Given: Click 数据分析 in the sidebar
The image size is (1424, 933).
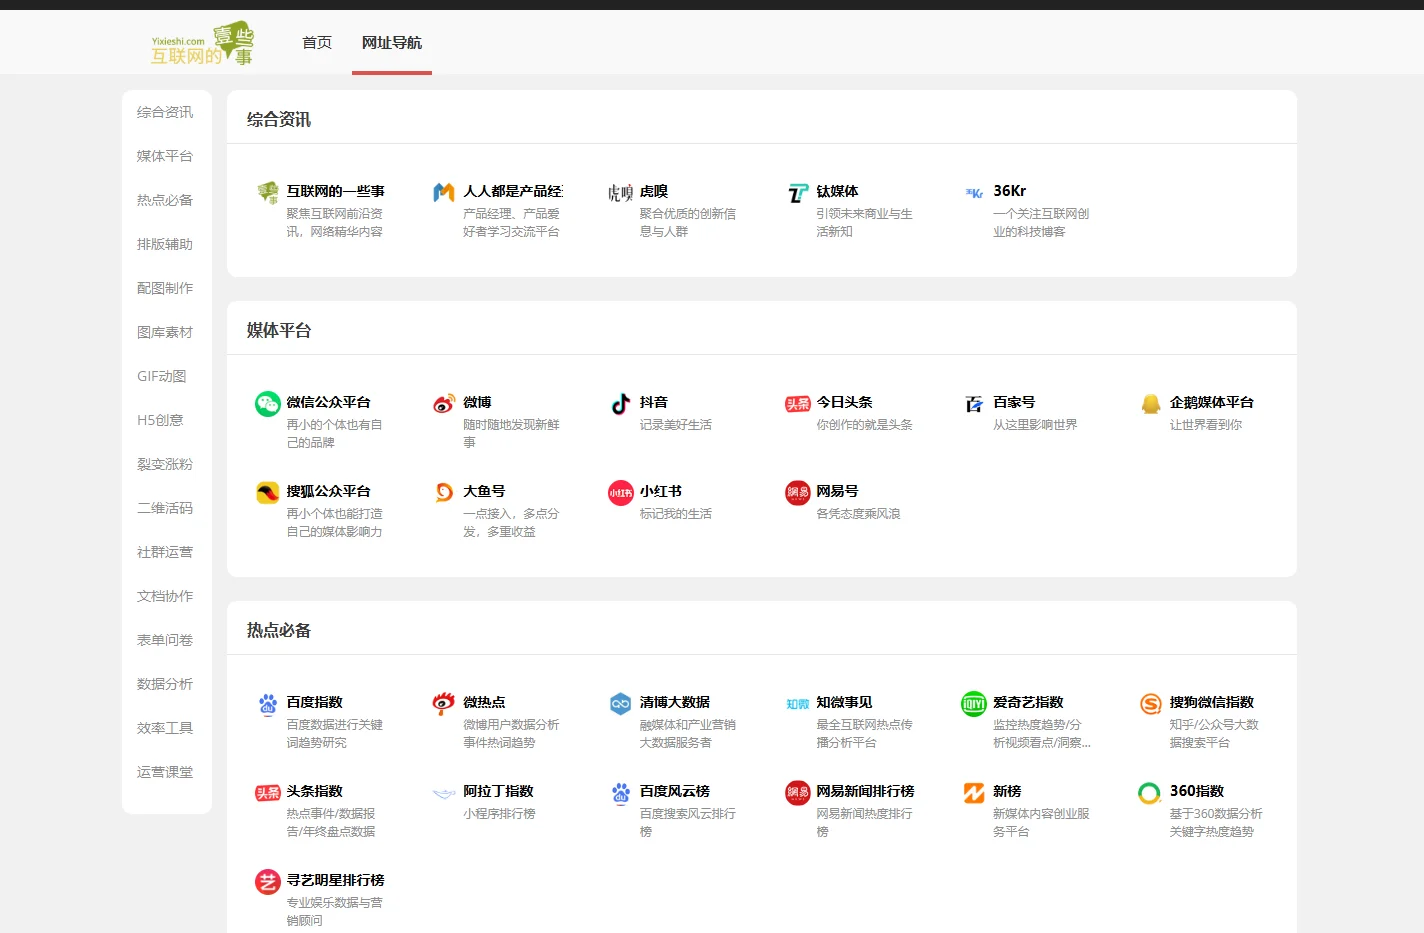Looking at the screenshot, I should click(165, 684).
